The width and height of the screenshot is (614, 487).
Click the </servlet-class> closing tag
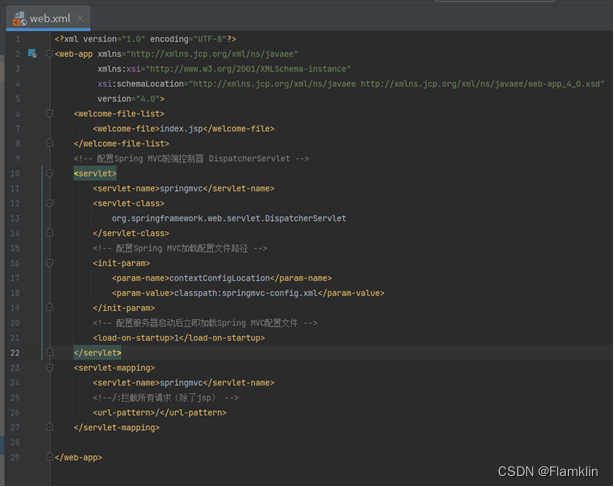131,233
